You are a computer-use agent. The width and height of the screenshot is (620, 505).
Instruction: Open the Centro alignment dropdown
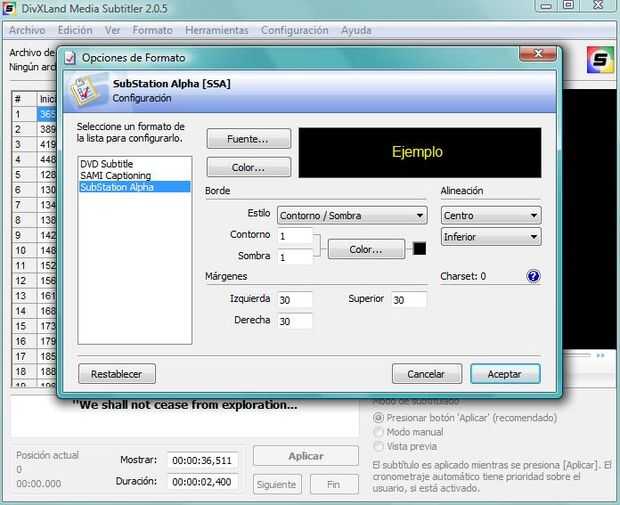(491, 216)
